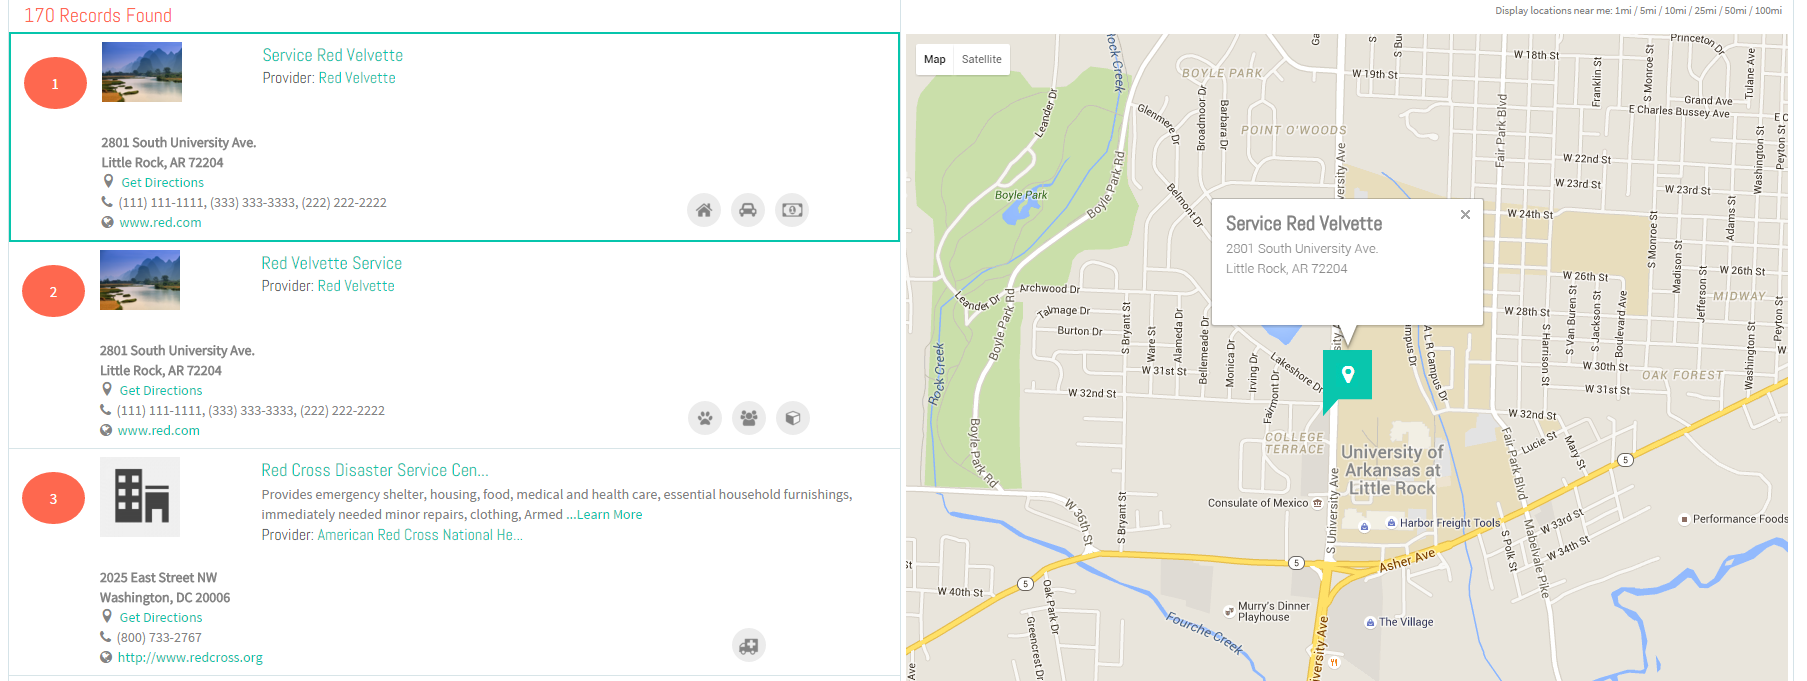The image size is (1807, 681).
Task: Click provider Red Velvette under Red Velvette Service
Action: pyautogui.click(x=356, y=286)
